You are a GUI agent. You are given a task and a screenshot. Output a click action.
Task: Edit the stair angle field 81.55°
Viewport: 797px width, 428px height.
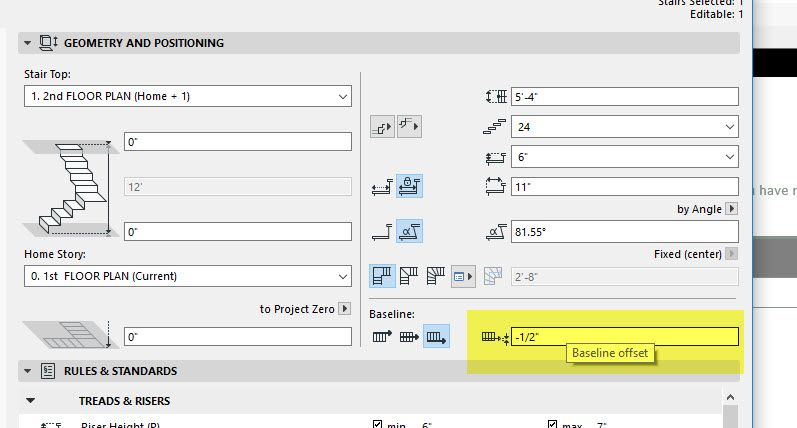625,232
